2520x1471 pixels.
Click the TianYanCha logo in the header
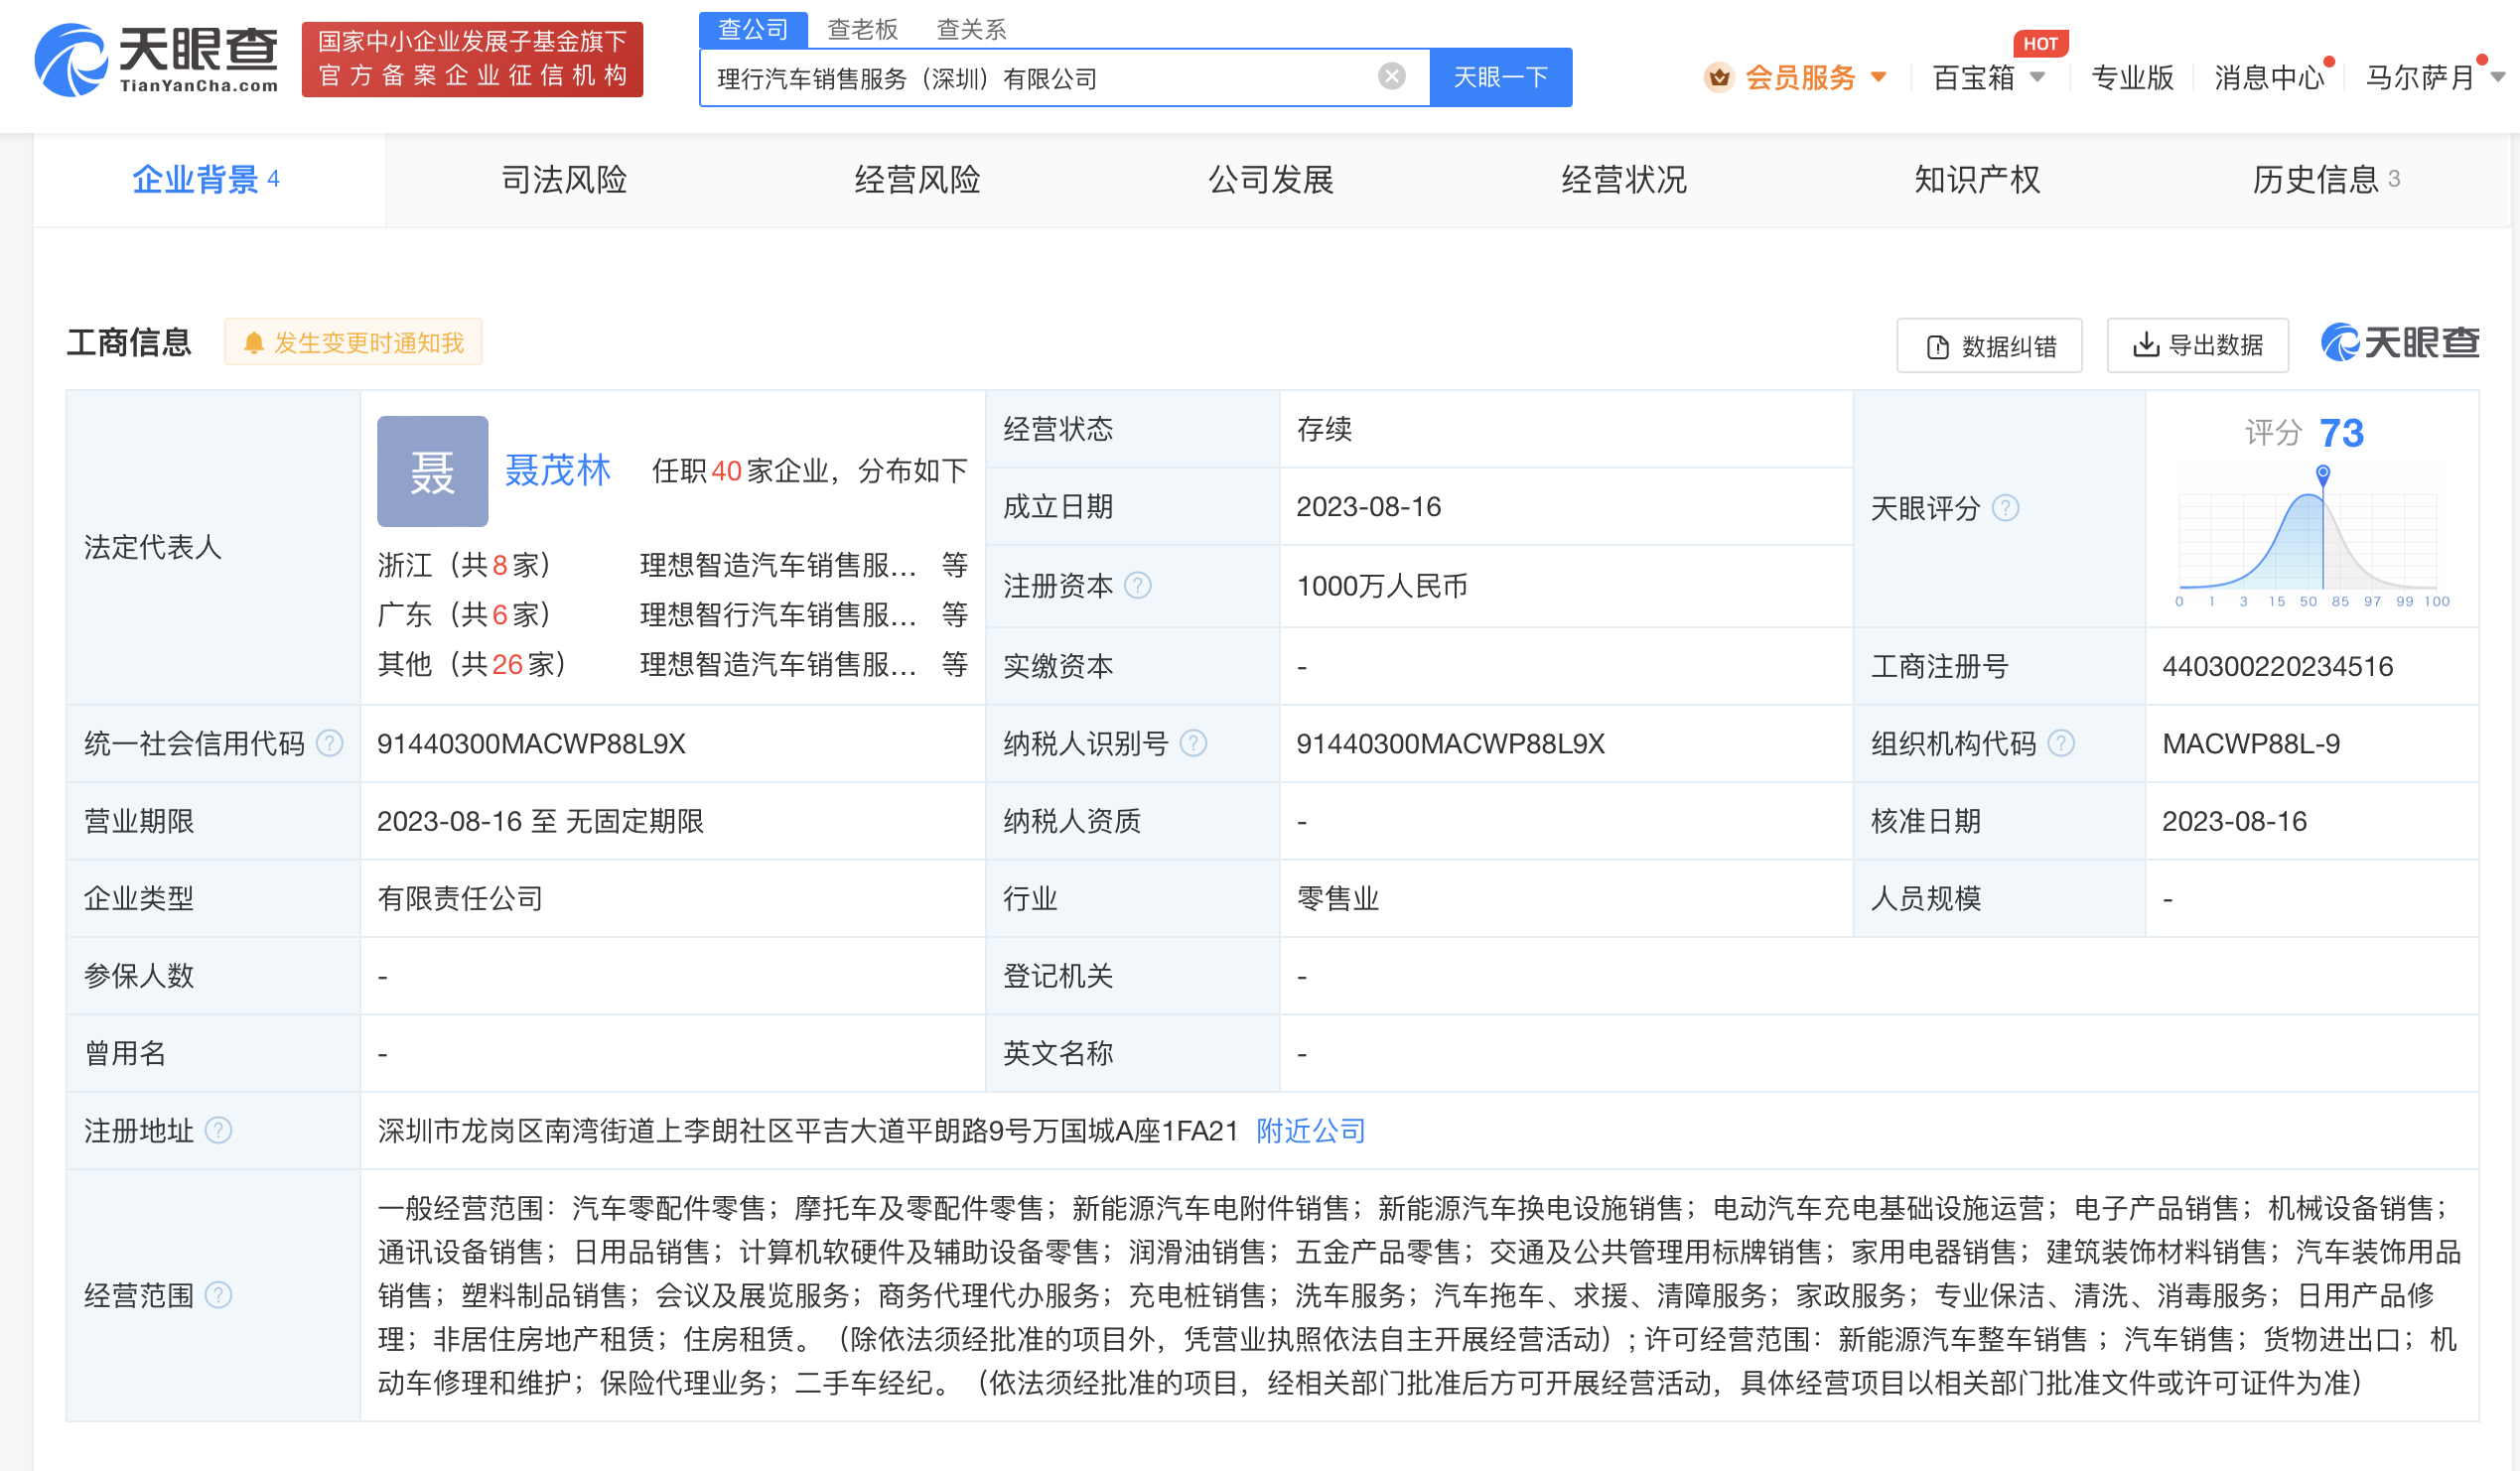click(157, 60)
